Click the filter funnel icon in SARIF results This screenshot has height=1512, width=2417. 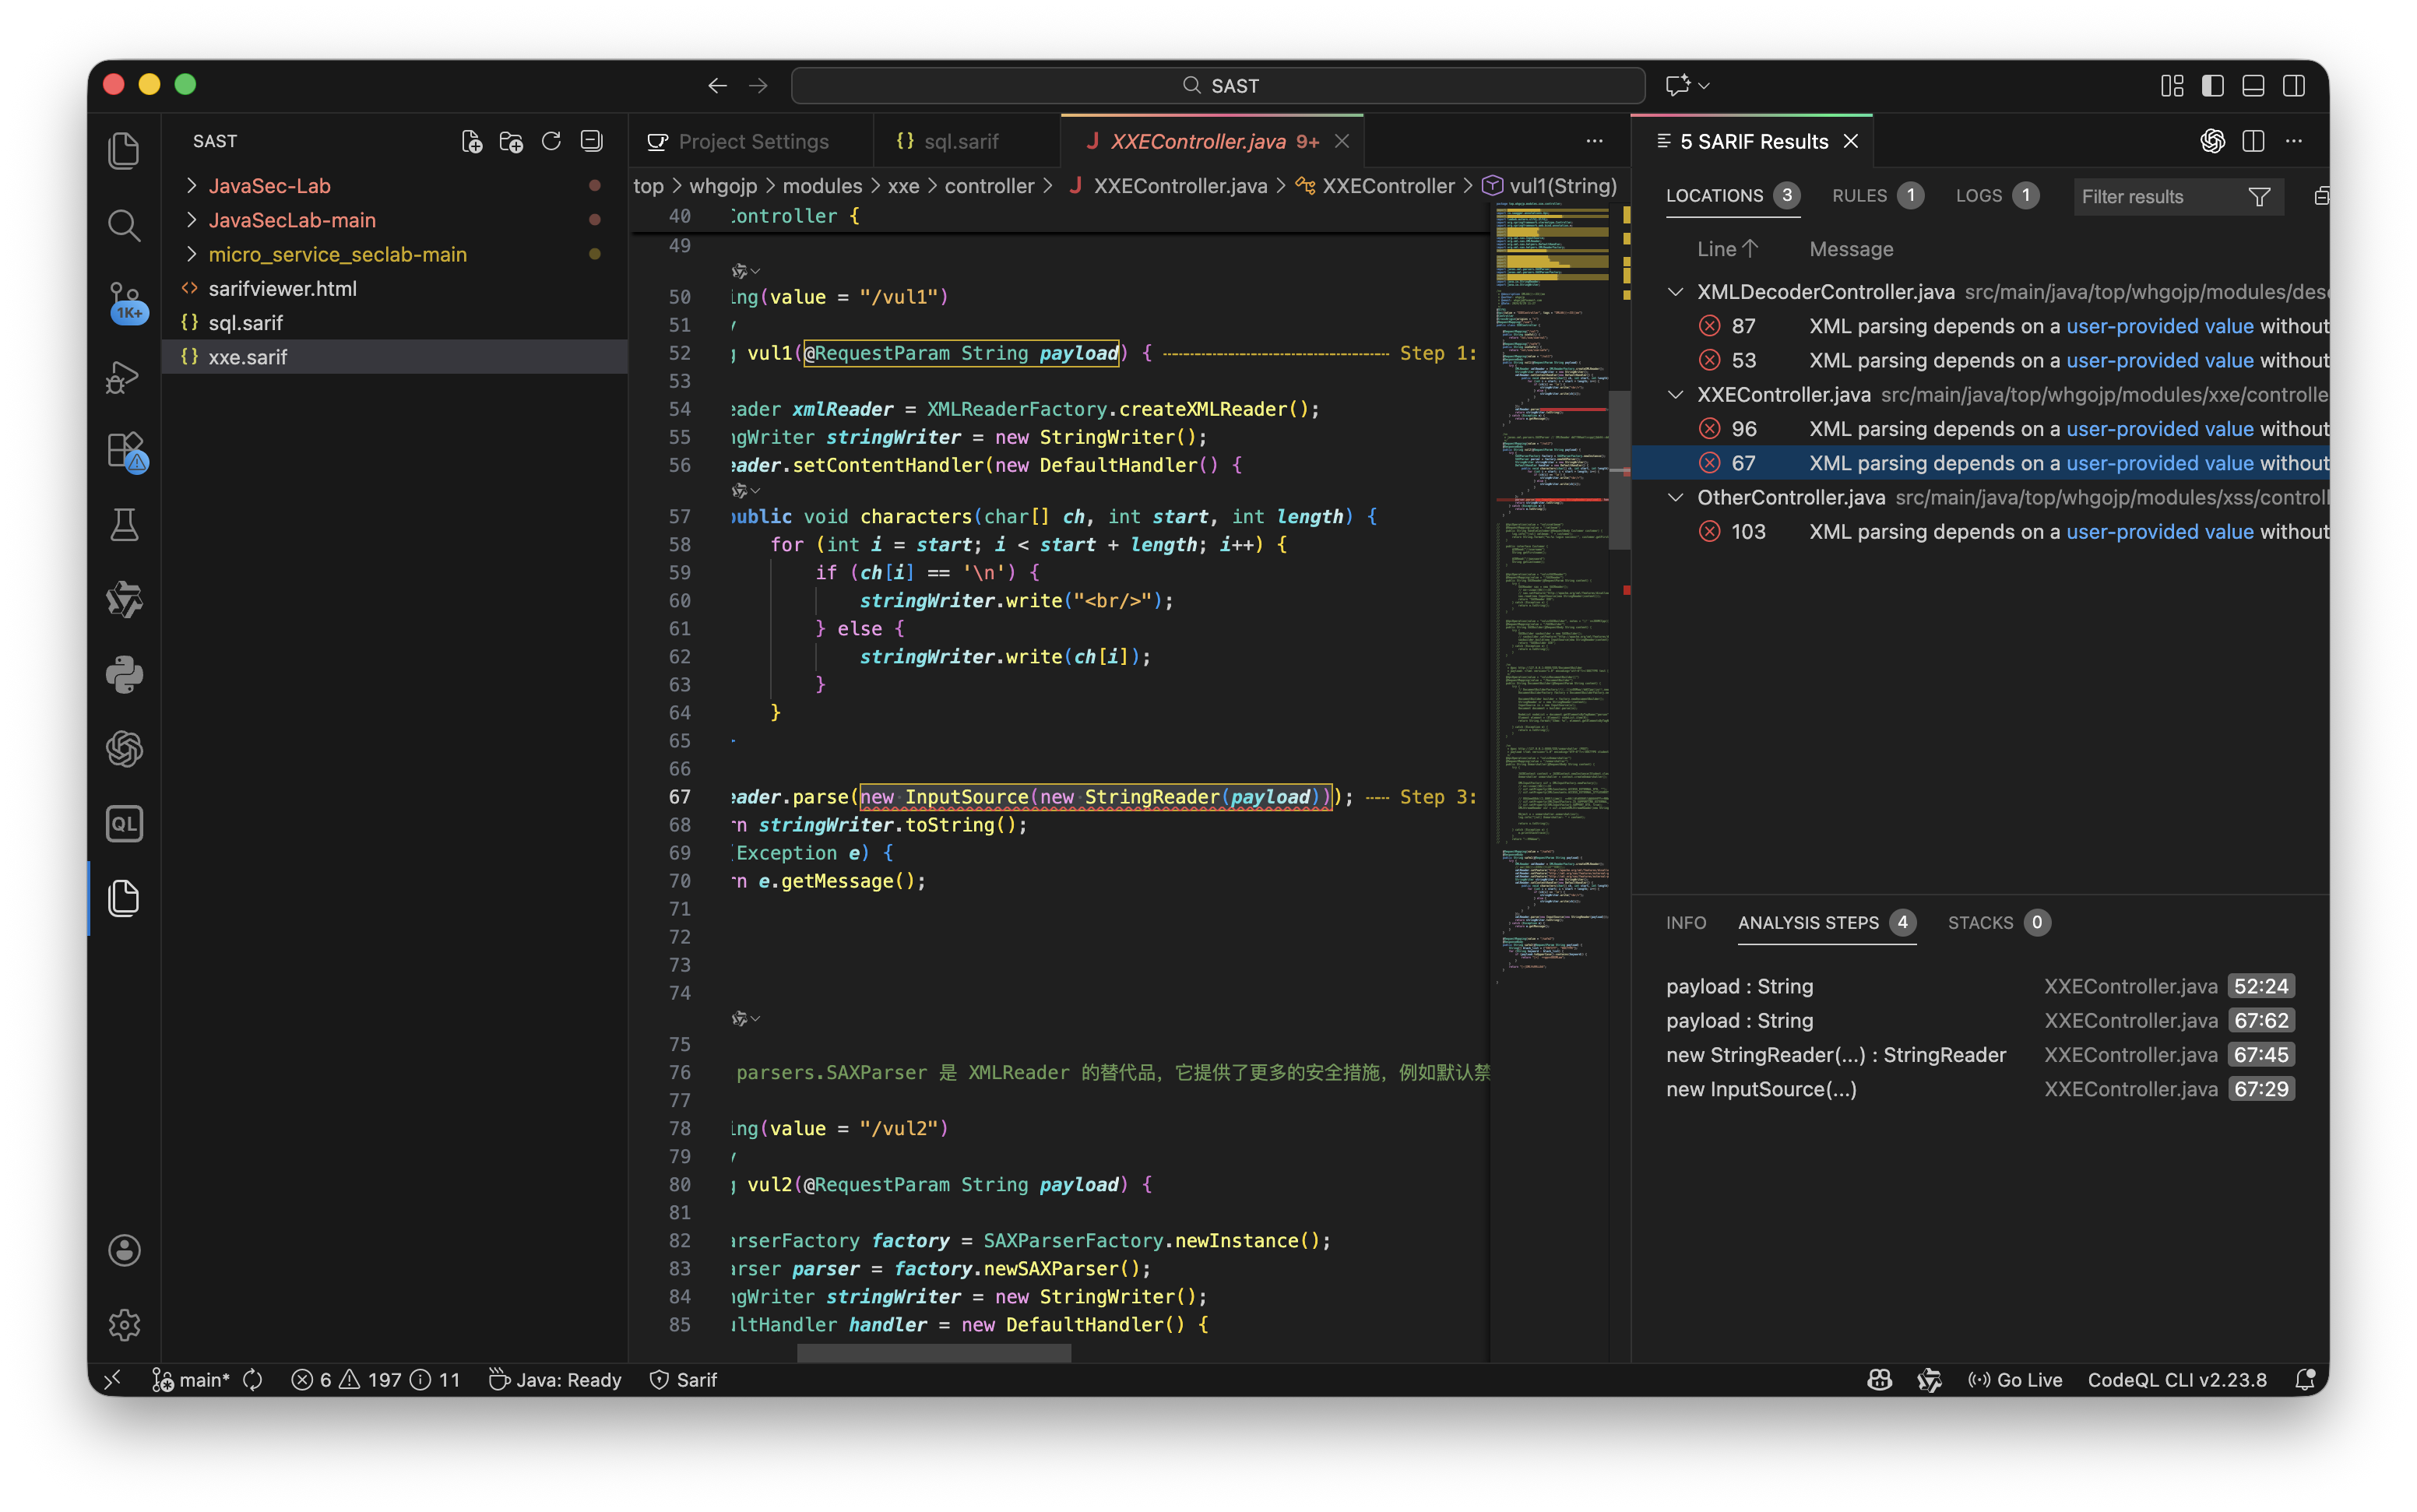click(x=2259, y=197)
